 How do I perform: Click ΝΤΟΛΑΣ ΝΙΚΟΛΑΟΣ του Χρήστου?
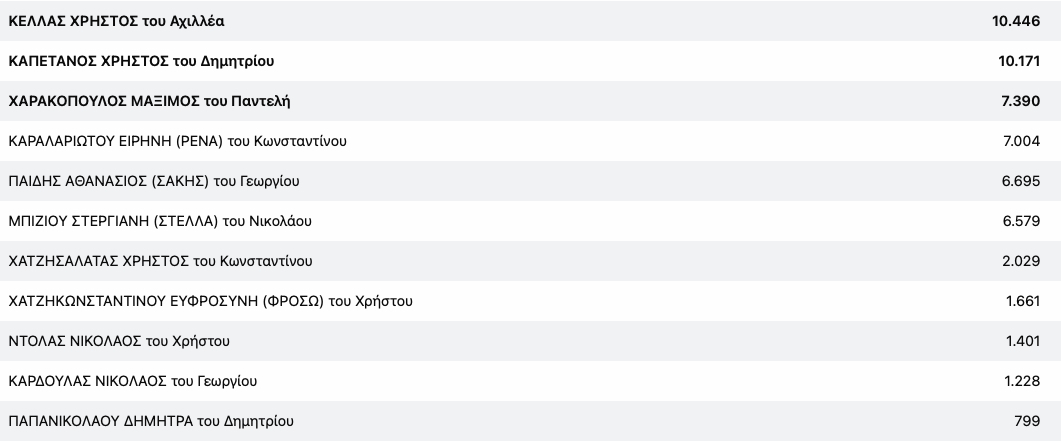[119, 341]
